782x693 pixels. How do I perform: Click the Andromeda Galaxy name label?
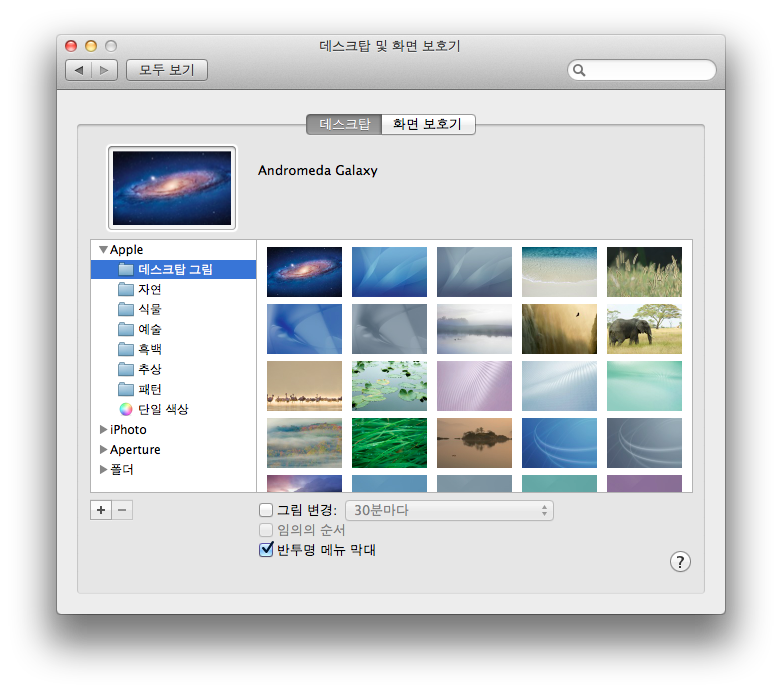[x=318, y=171]
